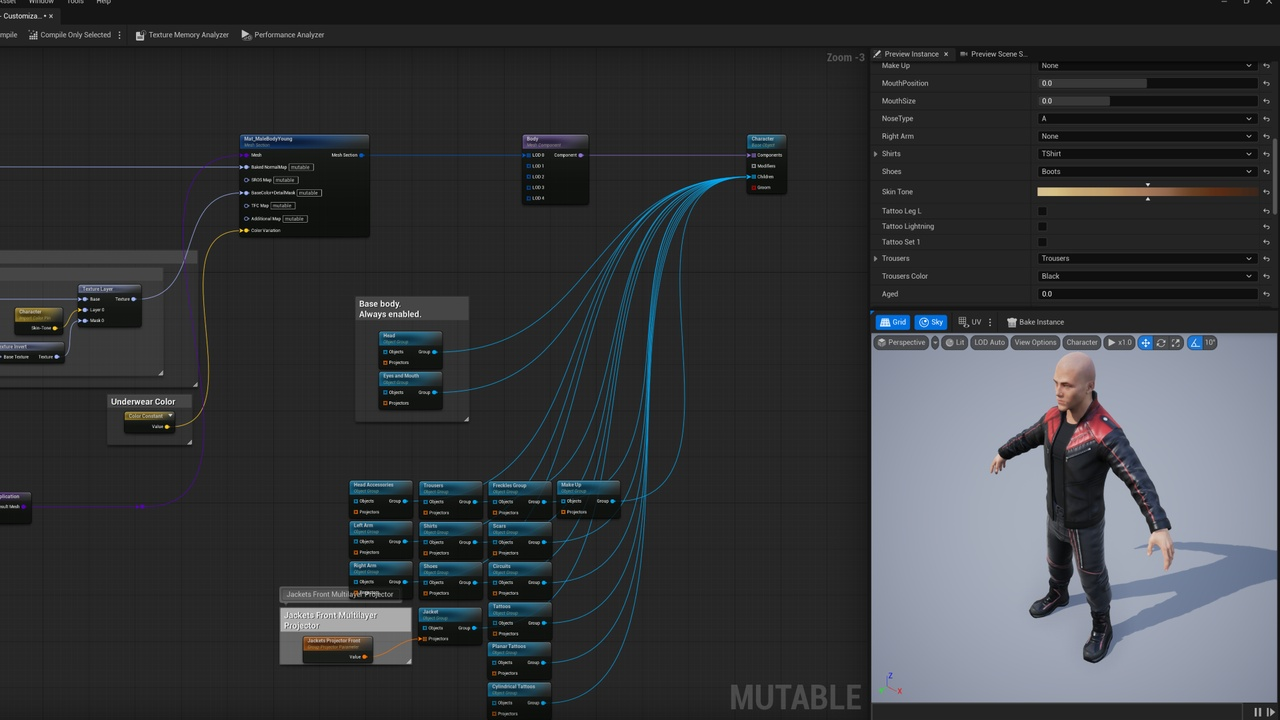This screenshot has height=720, width=1280.
Task: Change the Lit view mode
Action: point(954,342)
